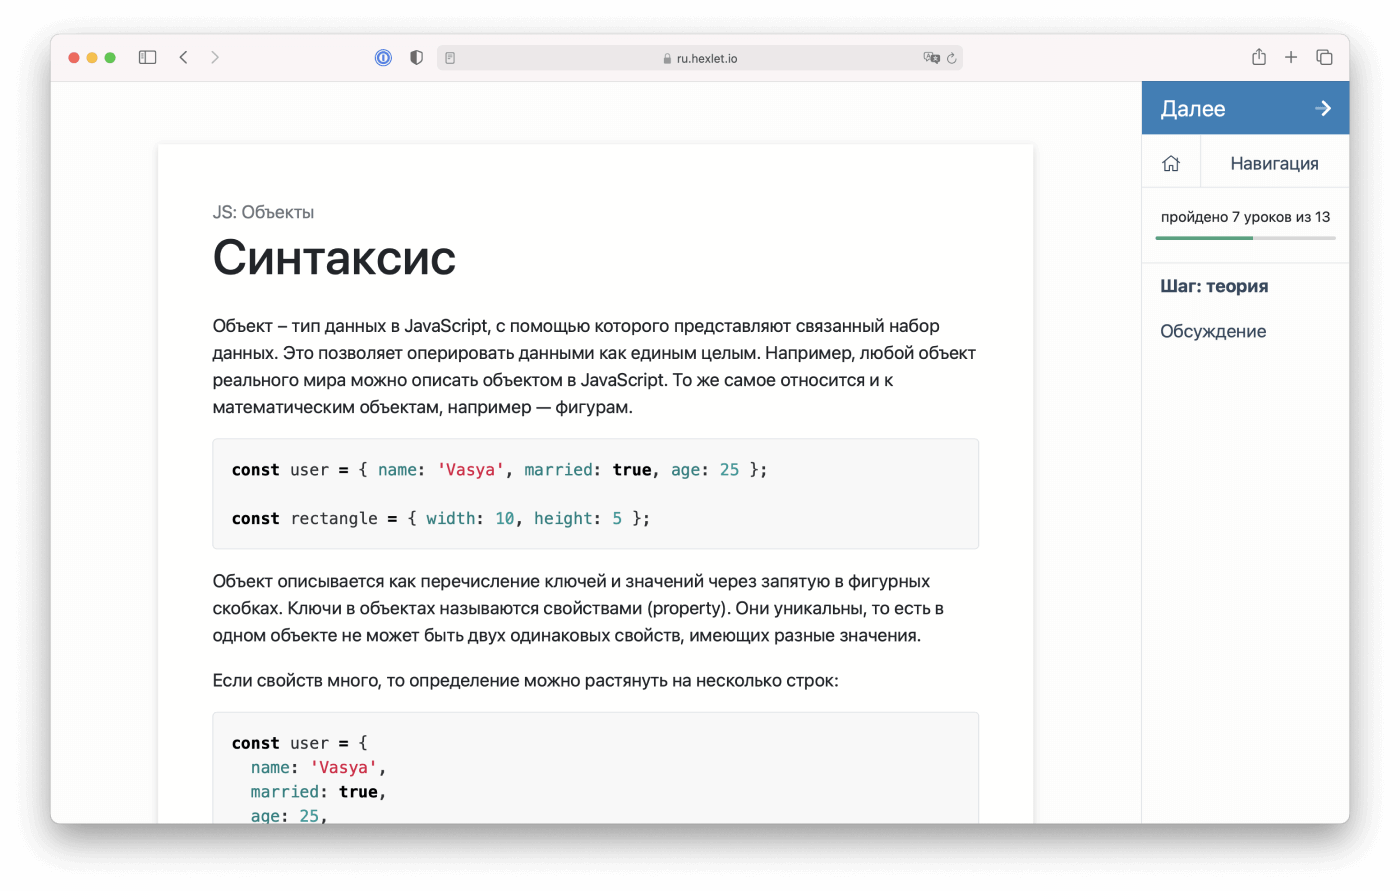Open the 1Password extension icon
This screenshot has height=891, width=1400.
pos(383,58)
